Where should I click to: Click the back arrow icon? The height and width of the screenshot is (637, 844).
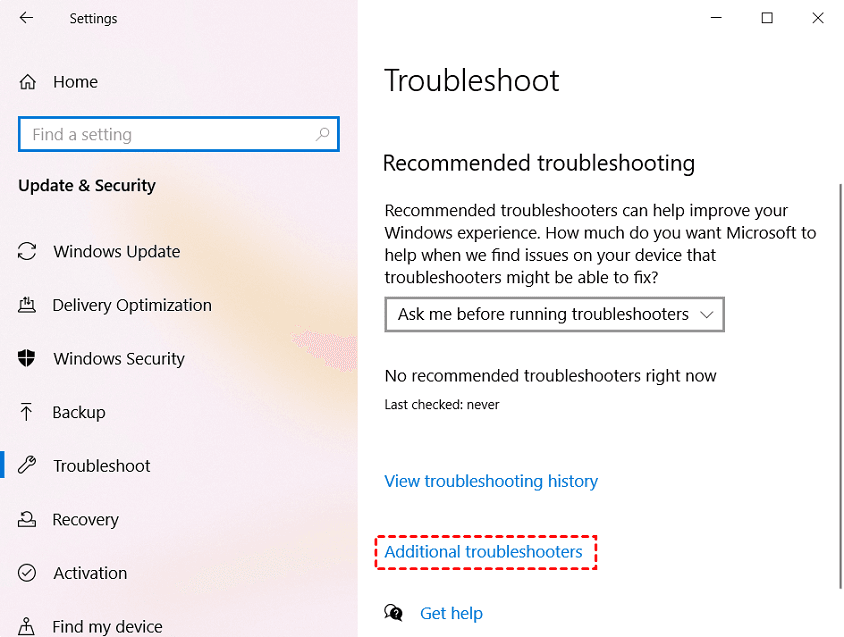26,18
